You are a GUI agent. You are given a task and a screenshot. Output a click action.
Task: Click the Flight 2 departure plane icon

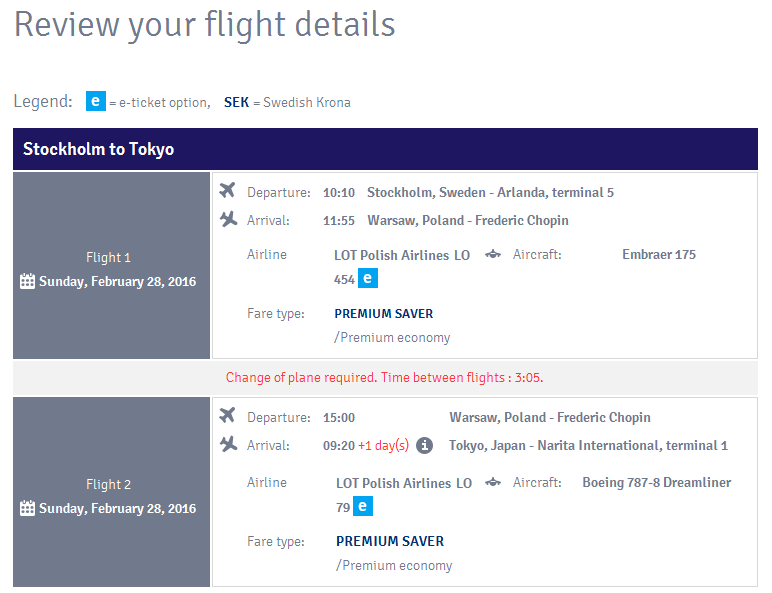tap(228, 416)
